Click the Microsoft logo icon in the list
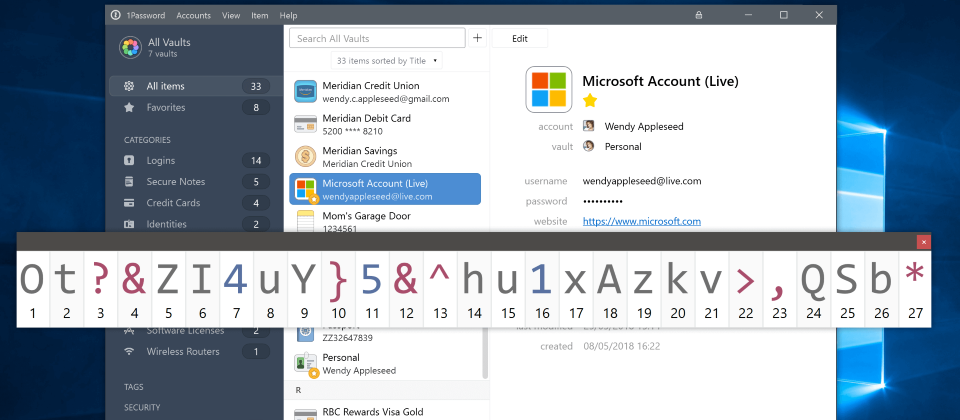This screenshot has width=960, height=420. coord(305,189)
